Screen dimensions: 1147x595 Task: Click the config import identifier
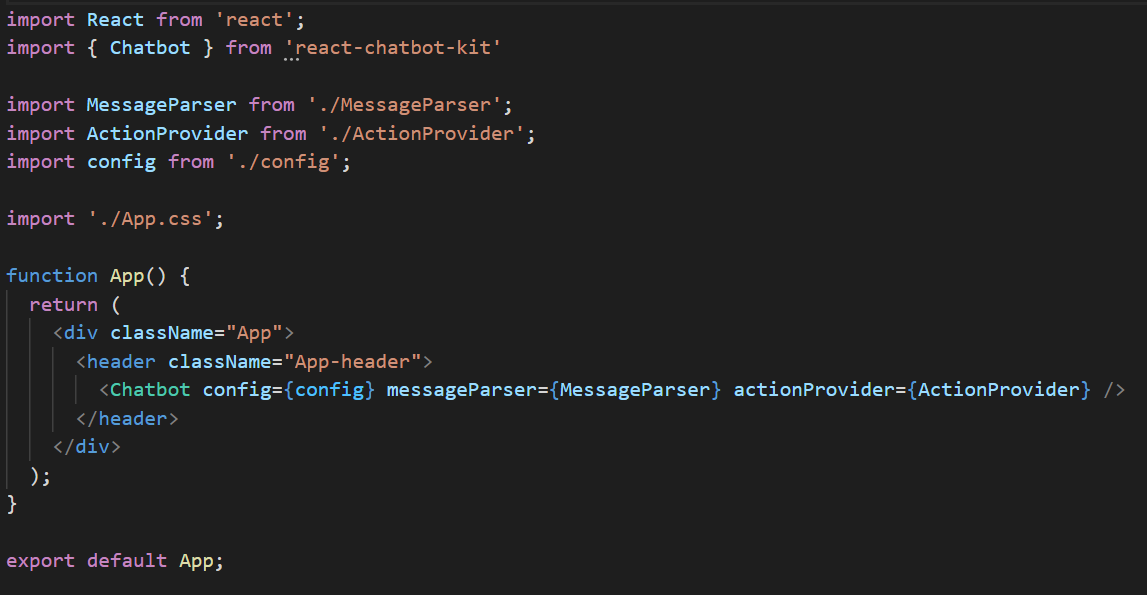coord(121,161)
